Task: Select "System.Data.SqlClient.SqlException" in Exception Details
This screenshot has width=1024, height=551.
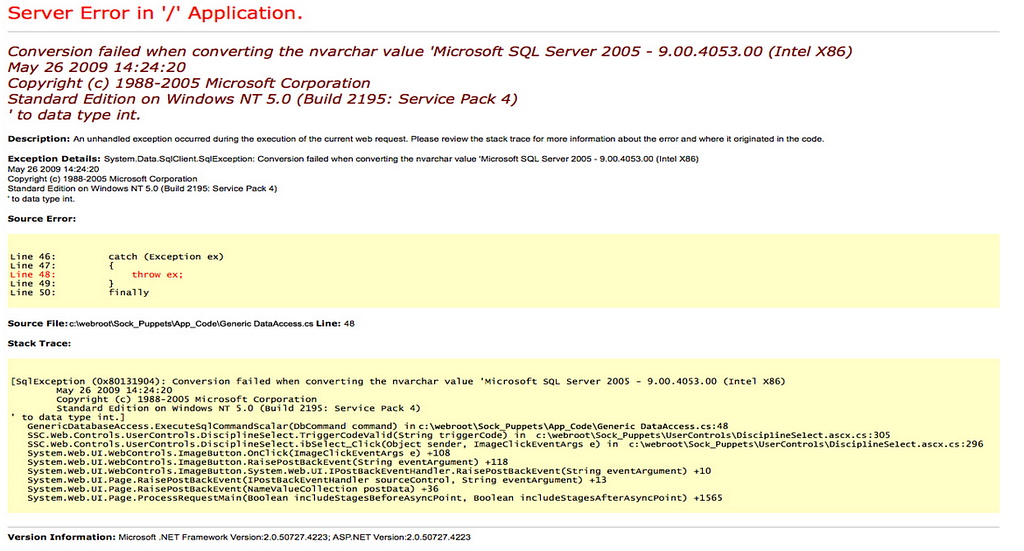Action: pyautogui.click(x=179, y=159)
